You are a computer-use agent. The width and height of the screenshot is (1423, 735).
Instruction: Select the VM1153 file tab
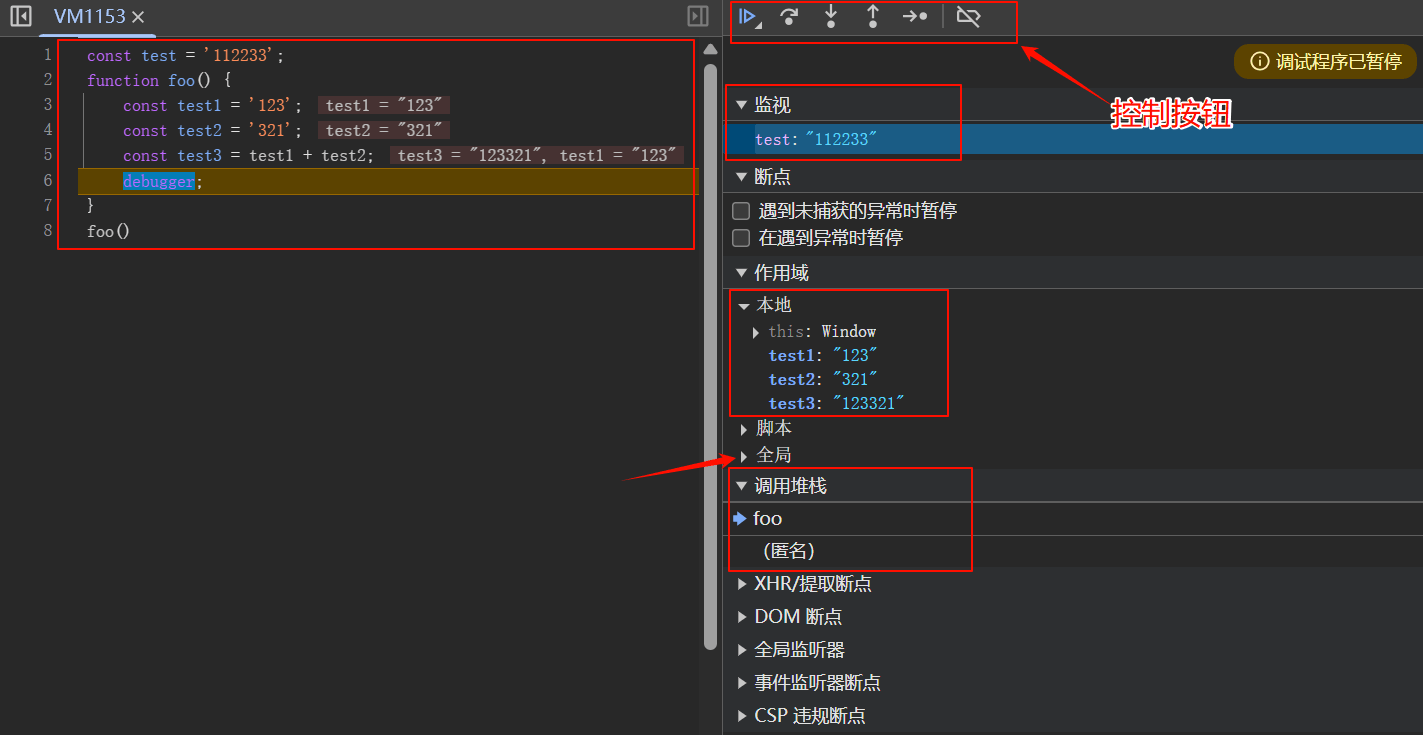click(x=89, y=17)
